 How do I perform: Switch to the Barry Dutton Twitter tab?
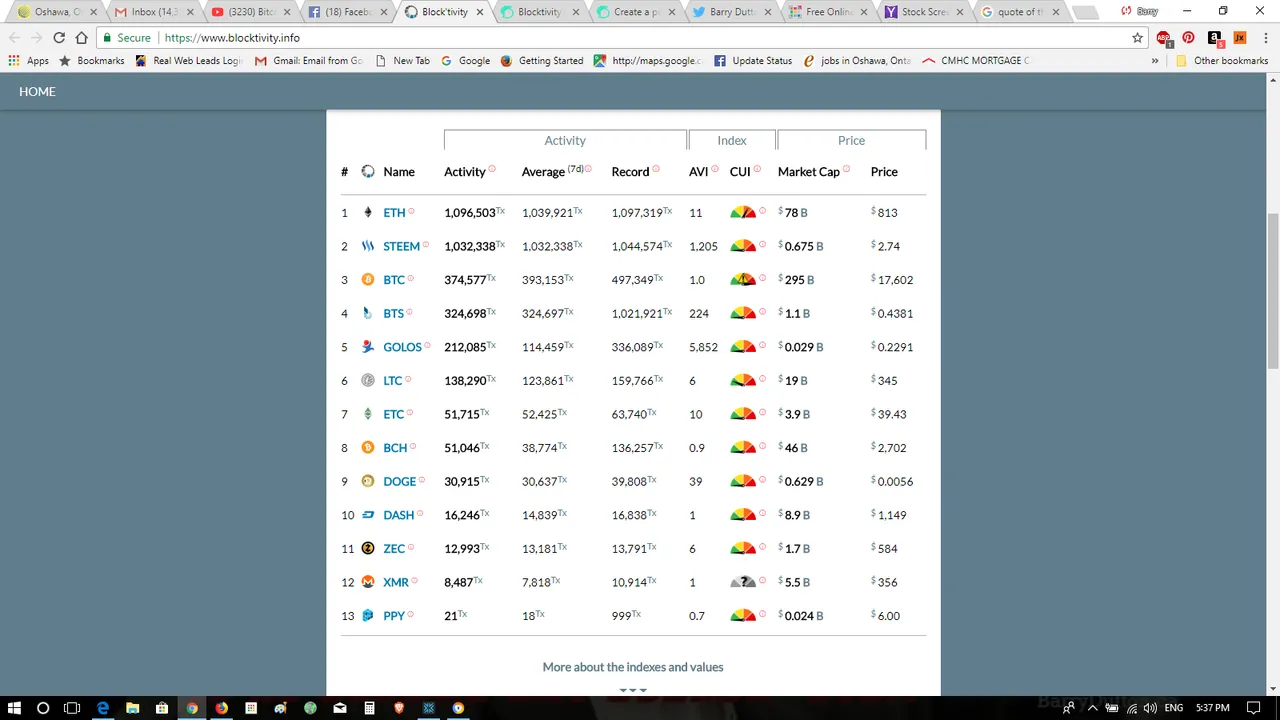(731, 12)
